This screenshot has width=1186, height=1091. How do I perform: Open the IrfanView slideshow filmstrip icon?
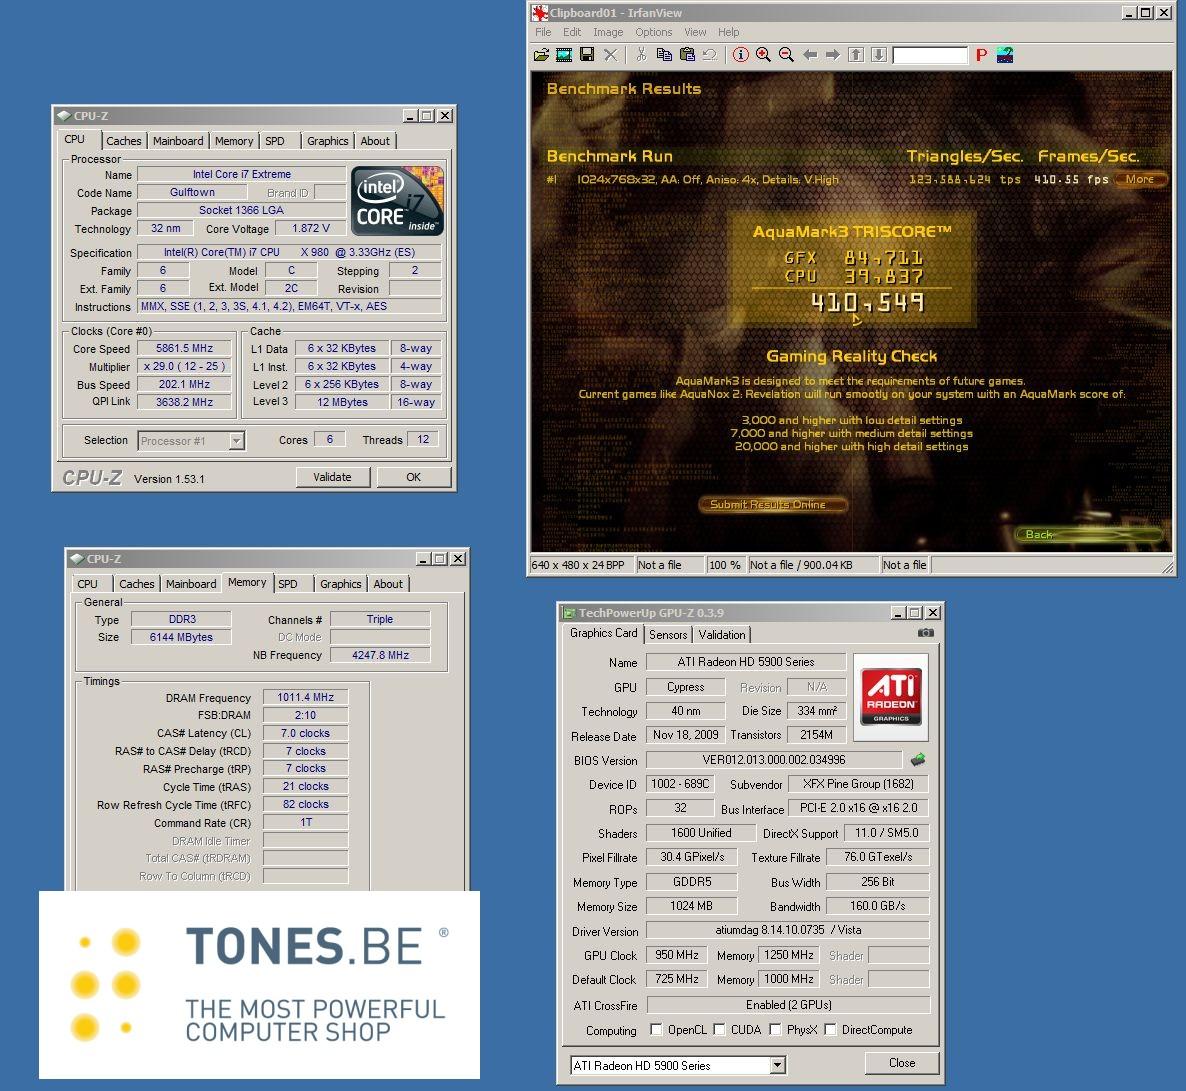564,54
